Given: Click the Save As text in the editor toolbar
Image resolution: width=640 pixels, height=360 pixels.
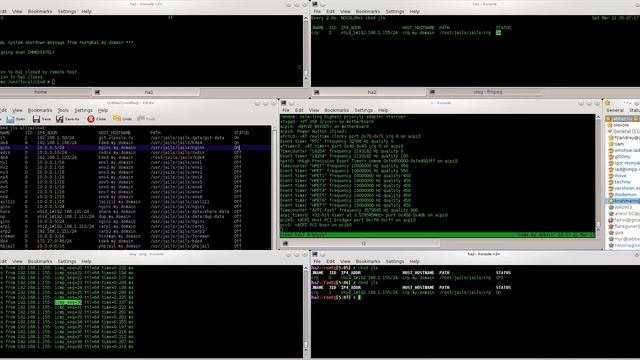Looking at the screenshot, I should (x=72, y=119).
